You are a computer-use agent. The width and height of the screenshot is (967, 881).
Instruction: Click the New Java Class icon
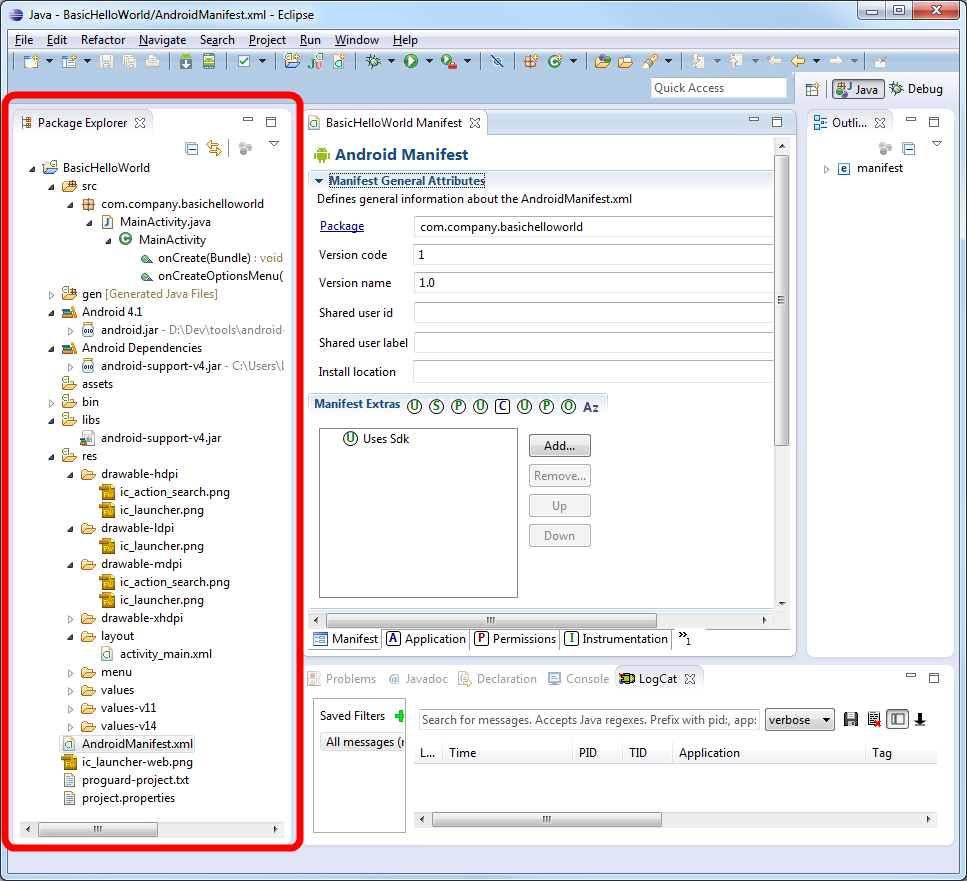pos(555,61)
